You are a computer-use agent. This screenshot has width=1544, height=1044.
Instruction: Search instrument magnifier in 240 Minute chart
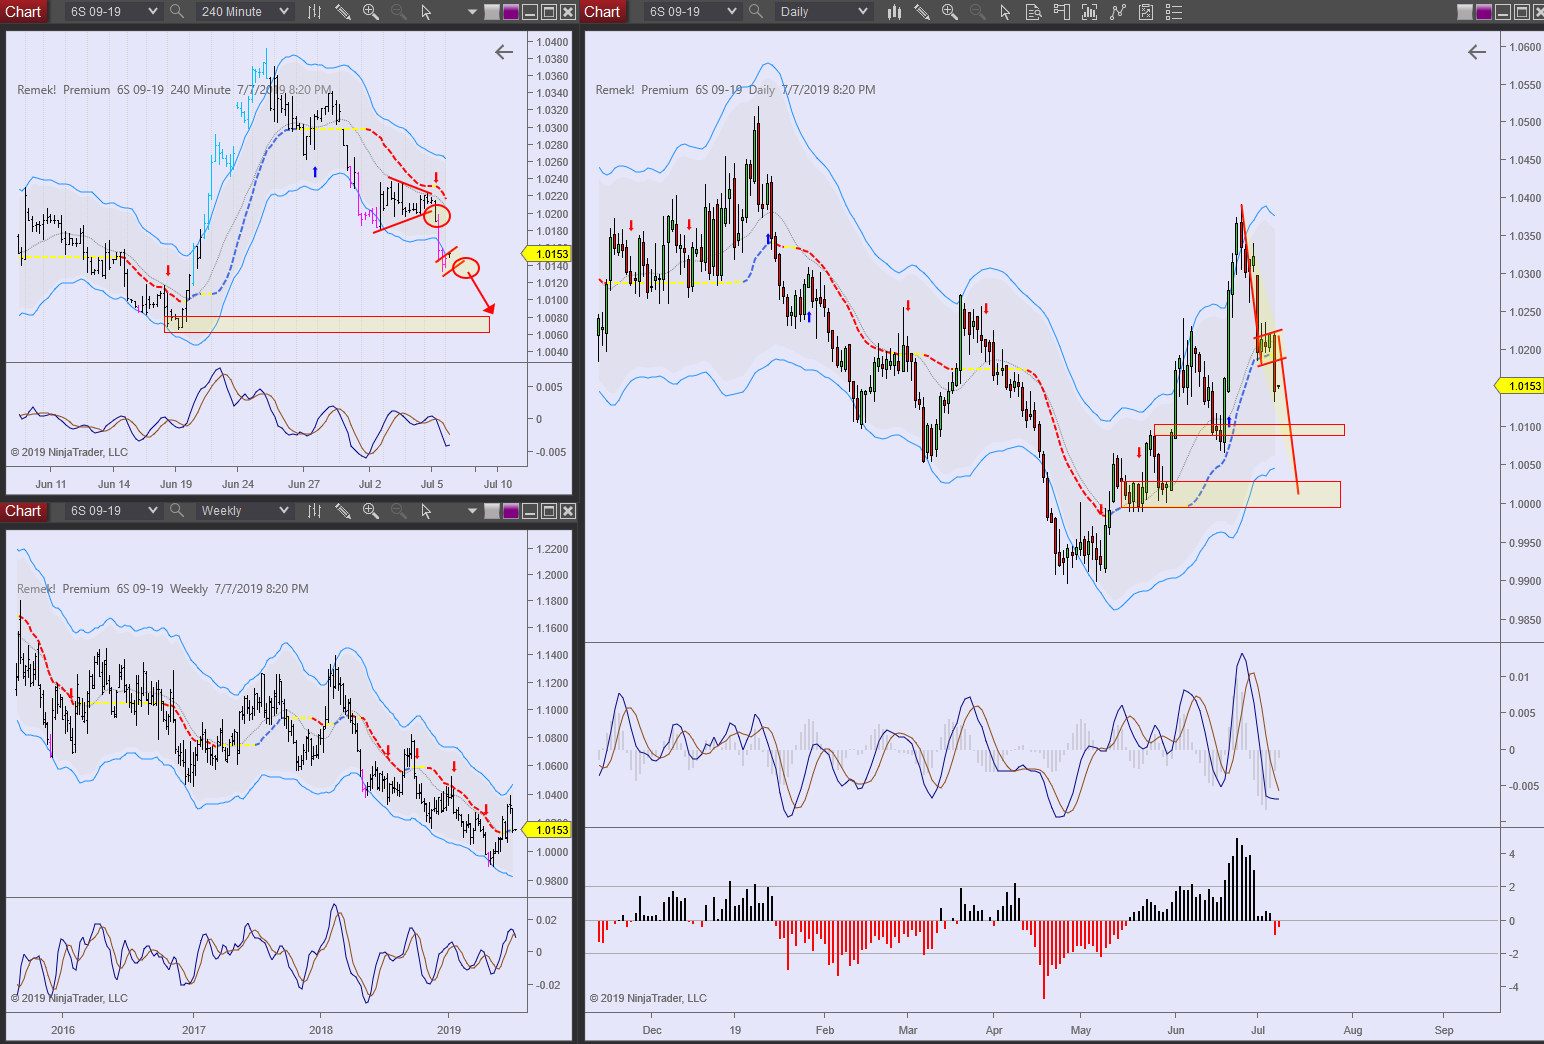(x=177, y=12)
